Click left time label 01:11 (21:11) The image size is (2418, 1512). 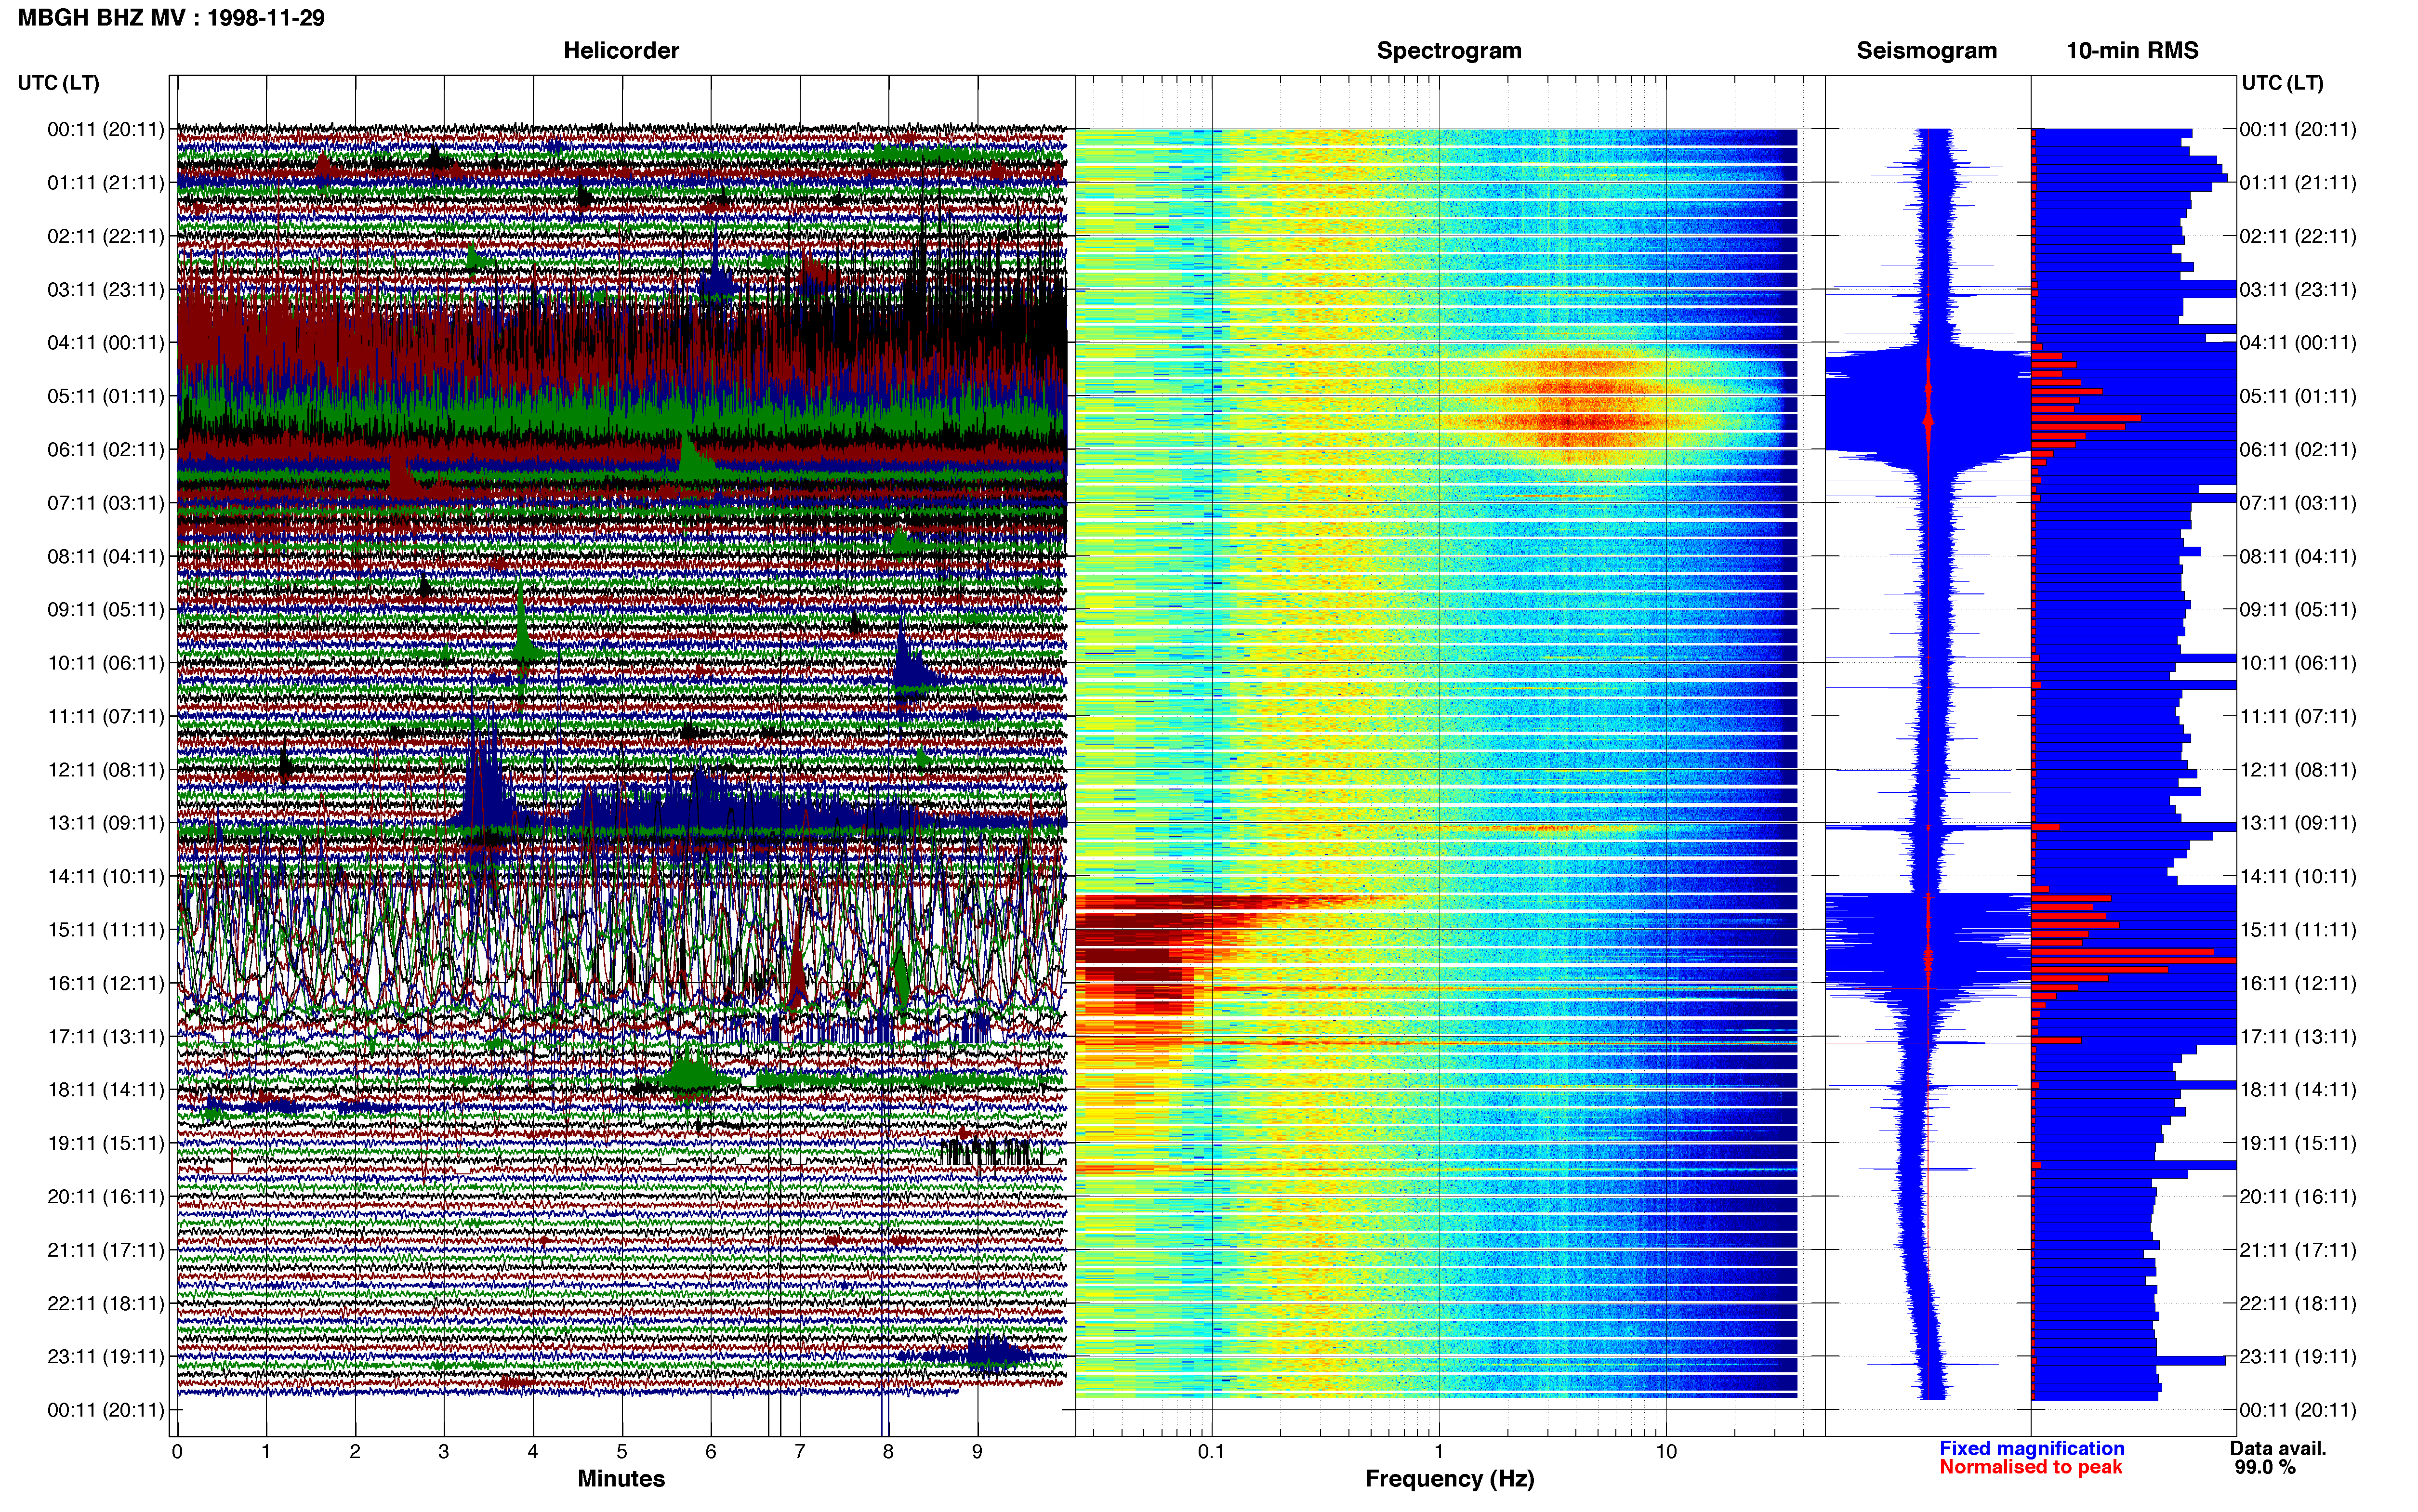(106, 182)
